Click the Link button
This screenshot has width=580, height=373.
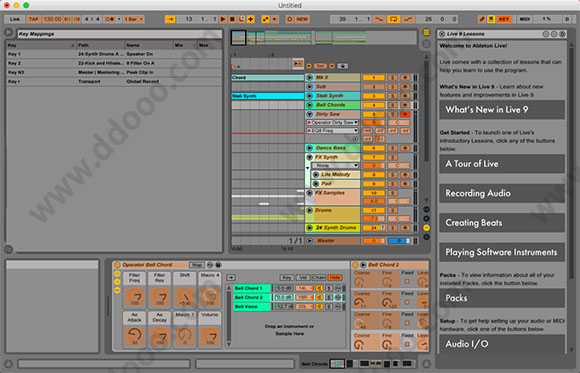[x=15, y=19]
